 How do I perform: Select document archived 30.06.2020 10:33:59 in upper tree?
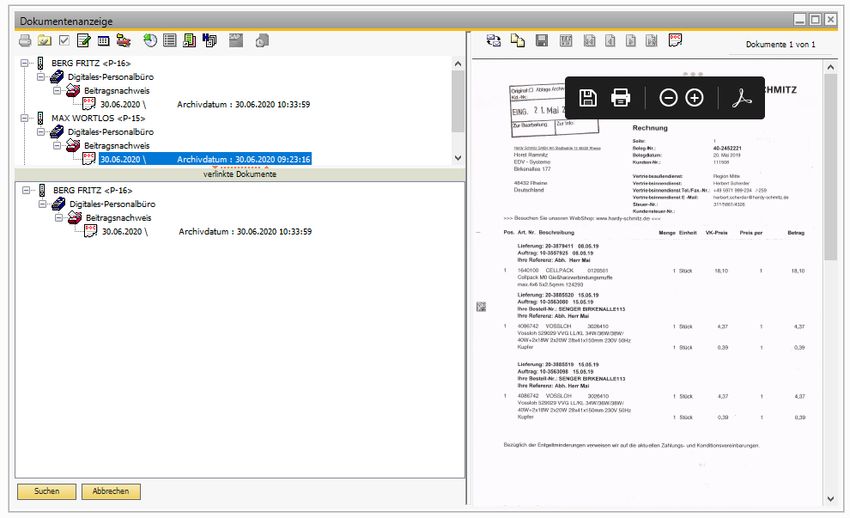tap(205, 104)
